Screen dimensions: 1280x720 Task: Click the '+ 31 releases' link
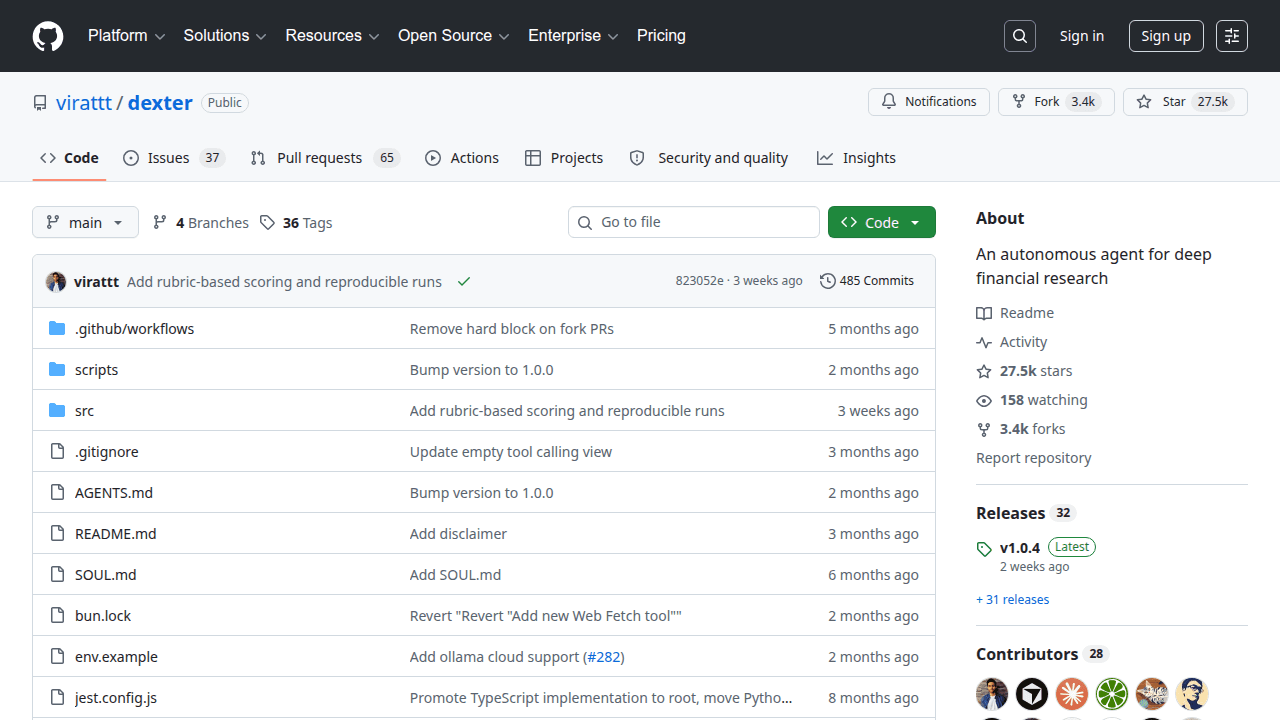tap(1013, 600)
